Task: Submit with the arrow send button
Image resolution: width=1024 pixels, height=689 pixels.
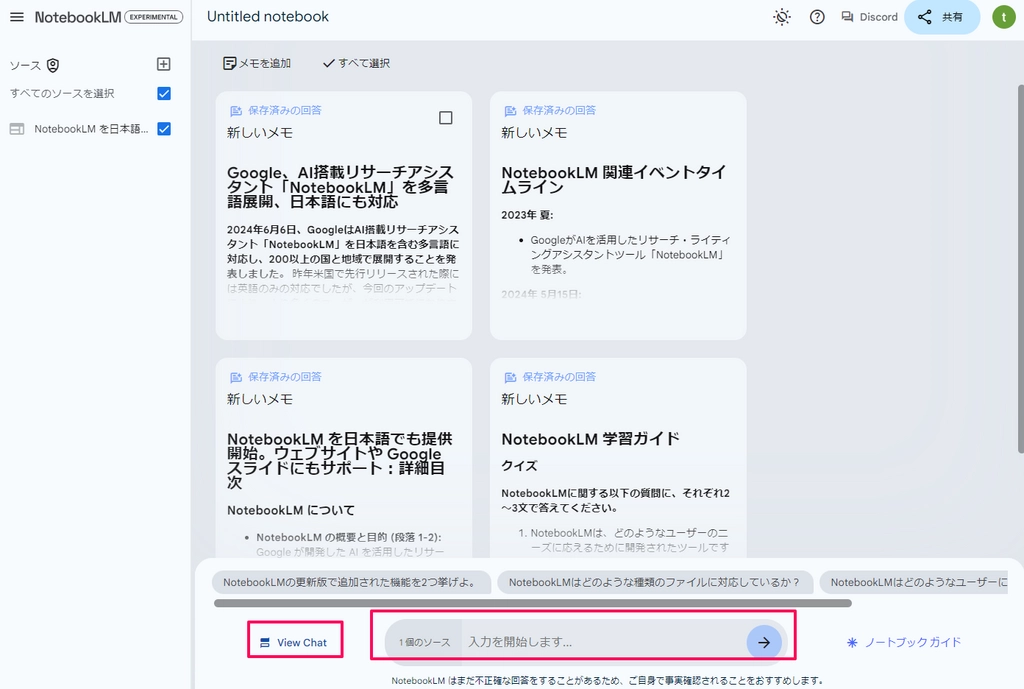Action: point(763,643)
